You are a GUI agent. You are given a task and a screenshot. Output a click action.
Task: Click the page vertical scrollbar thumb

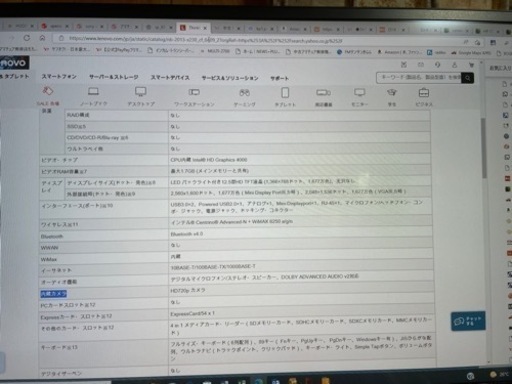484,148
